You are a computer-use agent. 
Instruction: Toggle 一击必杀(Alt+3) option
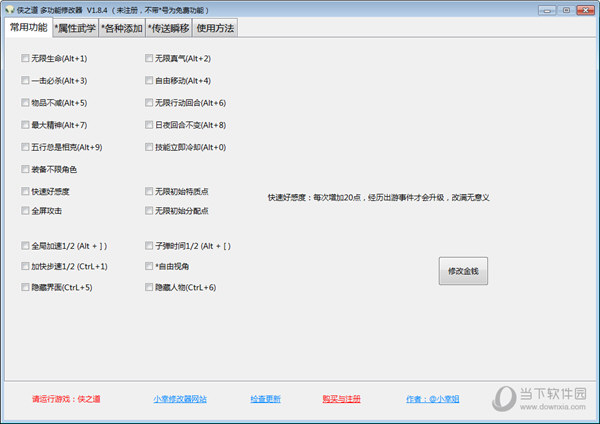pos(25,80)
